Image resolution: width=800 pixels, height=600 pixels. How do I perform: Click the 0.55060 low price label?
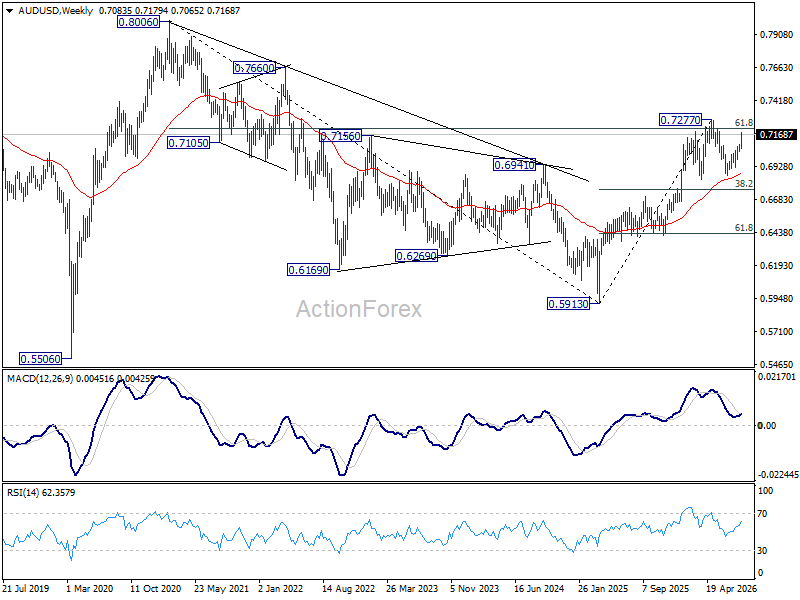(x=40, y=359)
